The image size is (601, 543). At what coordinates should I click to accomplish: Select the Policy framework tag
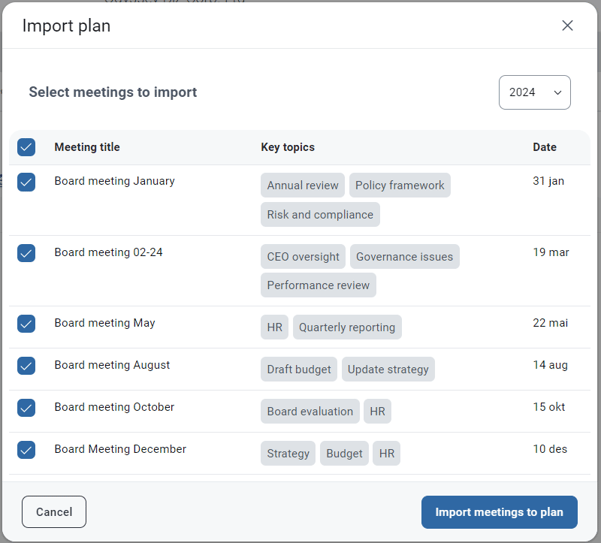(399, 185)
